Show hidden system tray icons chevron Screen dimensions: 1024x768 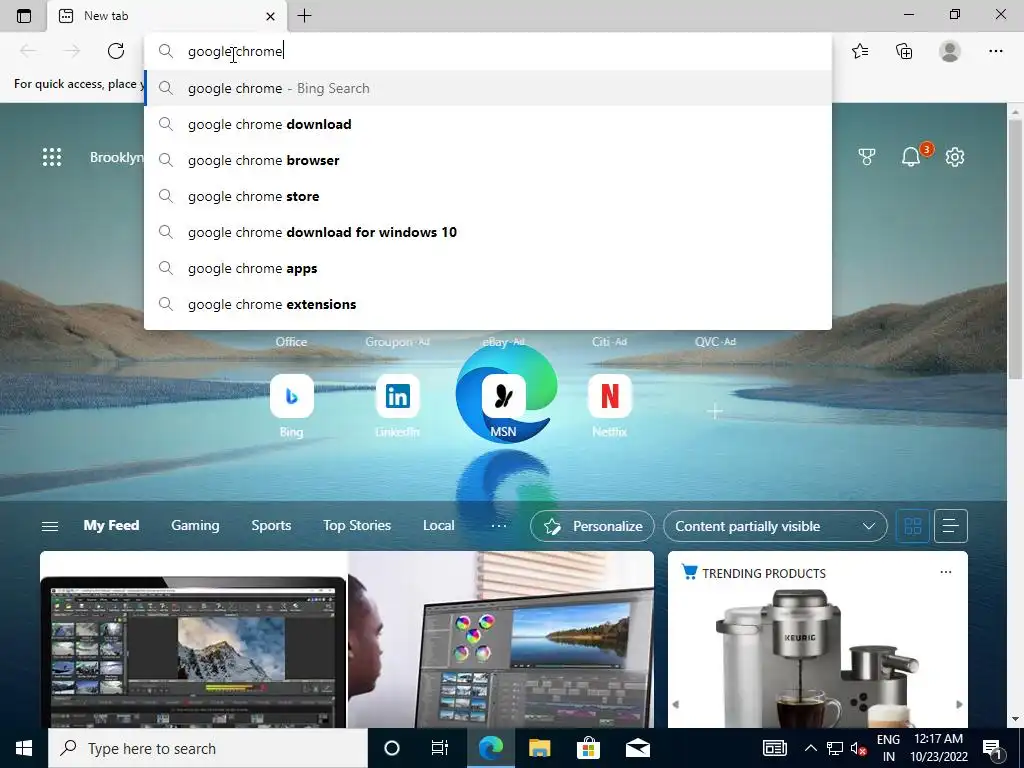[810, 748]
